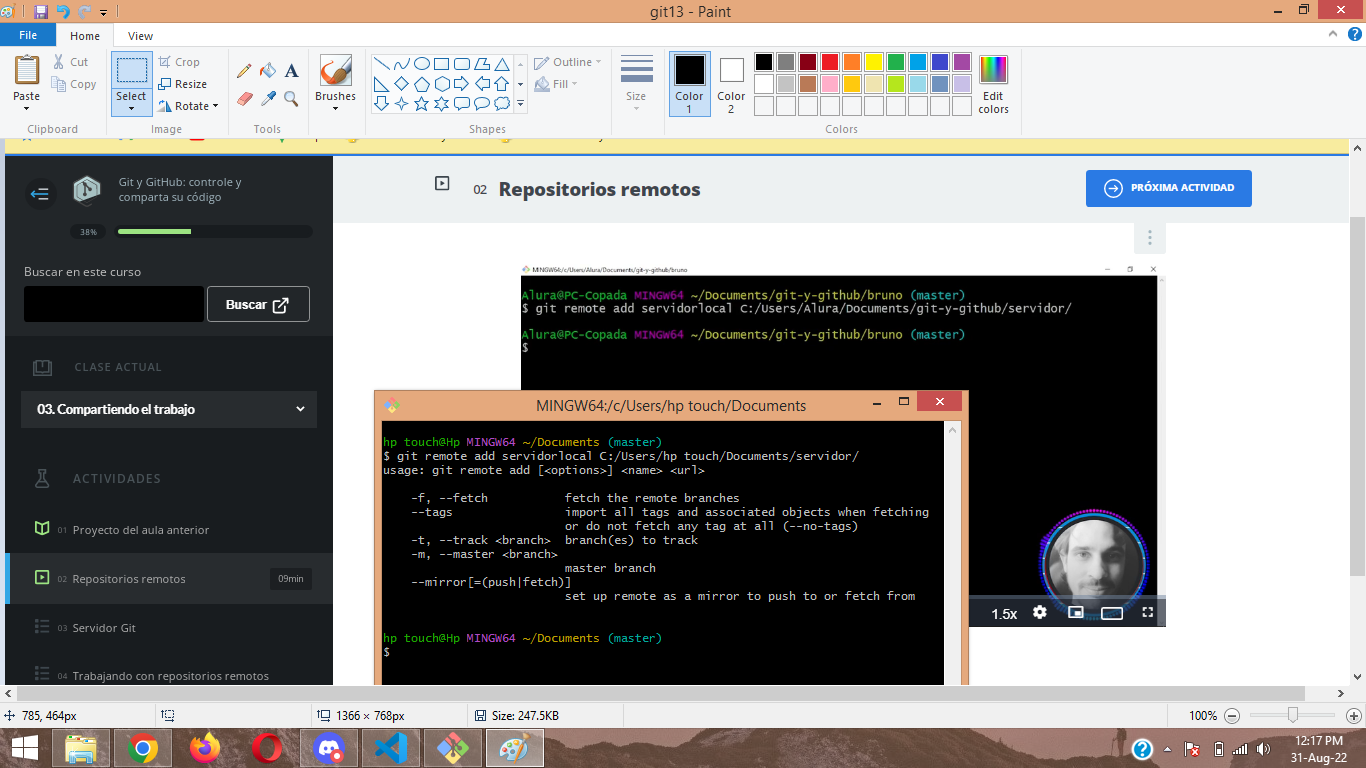Open the shape Outline dropdown
This screenshot has width=1366, height=768.
tap(568, 62)
